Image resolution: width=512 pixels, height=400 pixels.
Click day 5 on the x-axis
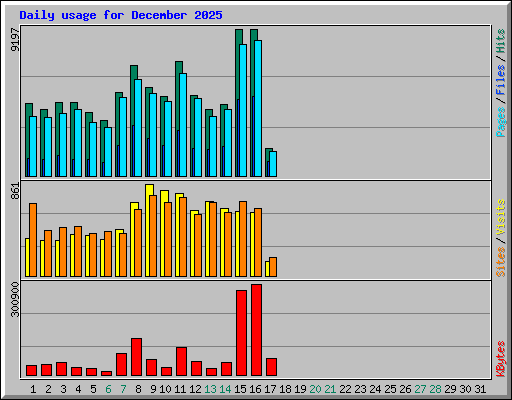pyautogui.click(x=93, y=389)
